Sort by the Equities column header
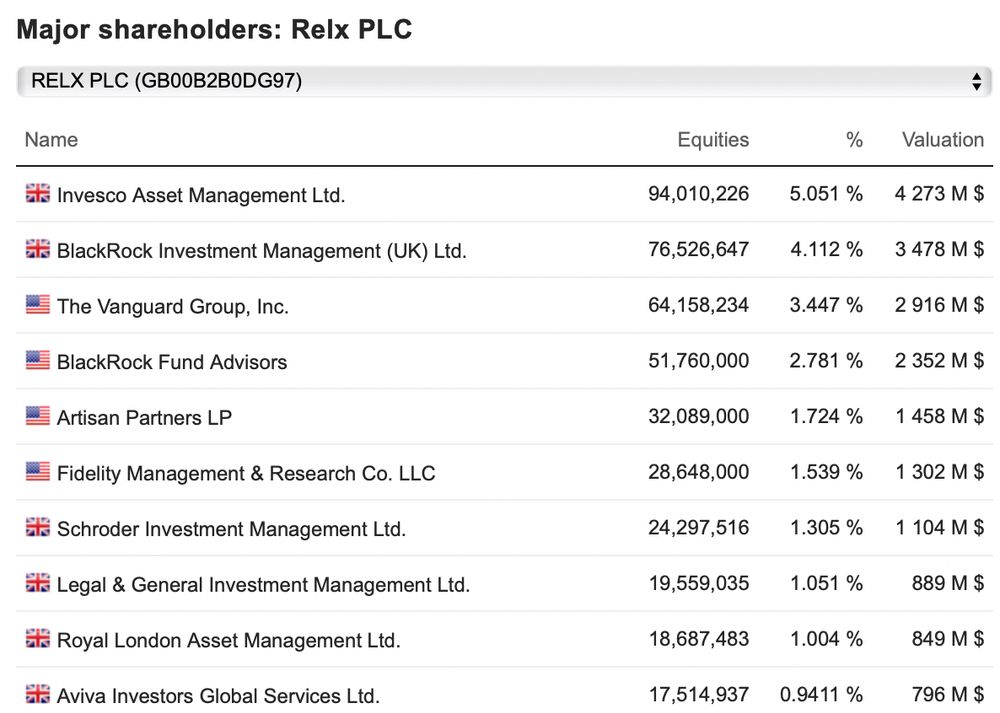 click(712, 140)
